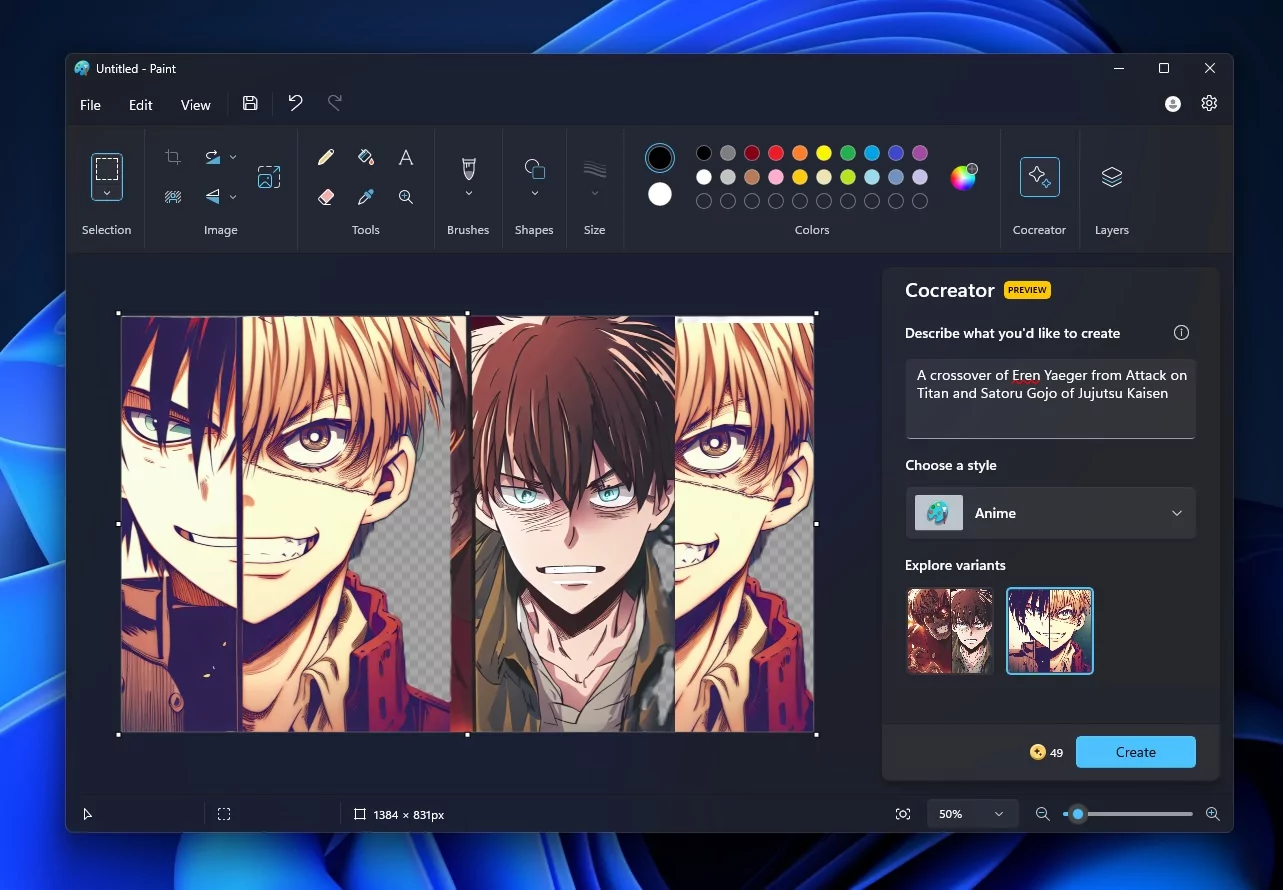This screenshot has width=1283, height=890.
Task: Click the Crop image icon
Action: point(173,157)
